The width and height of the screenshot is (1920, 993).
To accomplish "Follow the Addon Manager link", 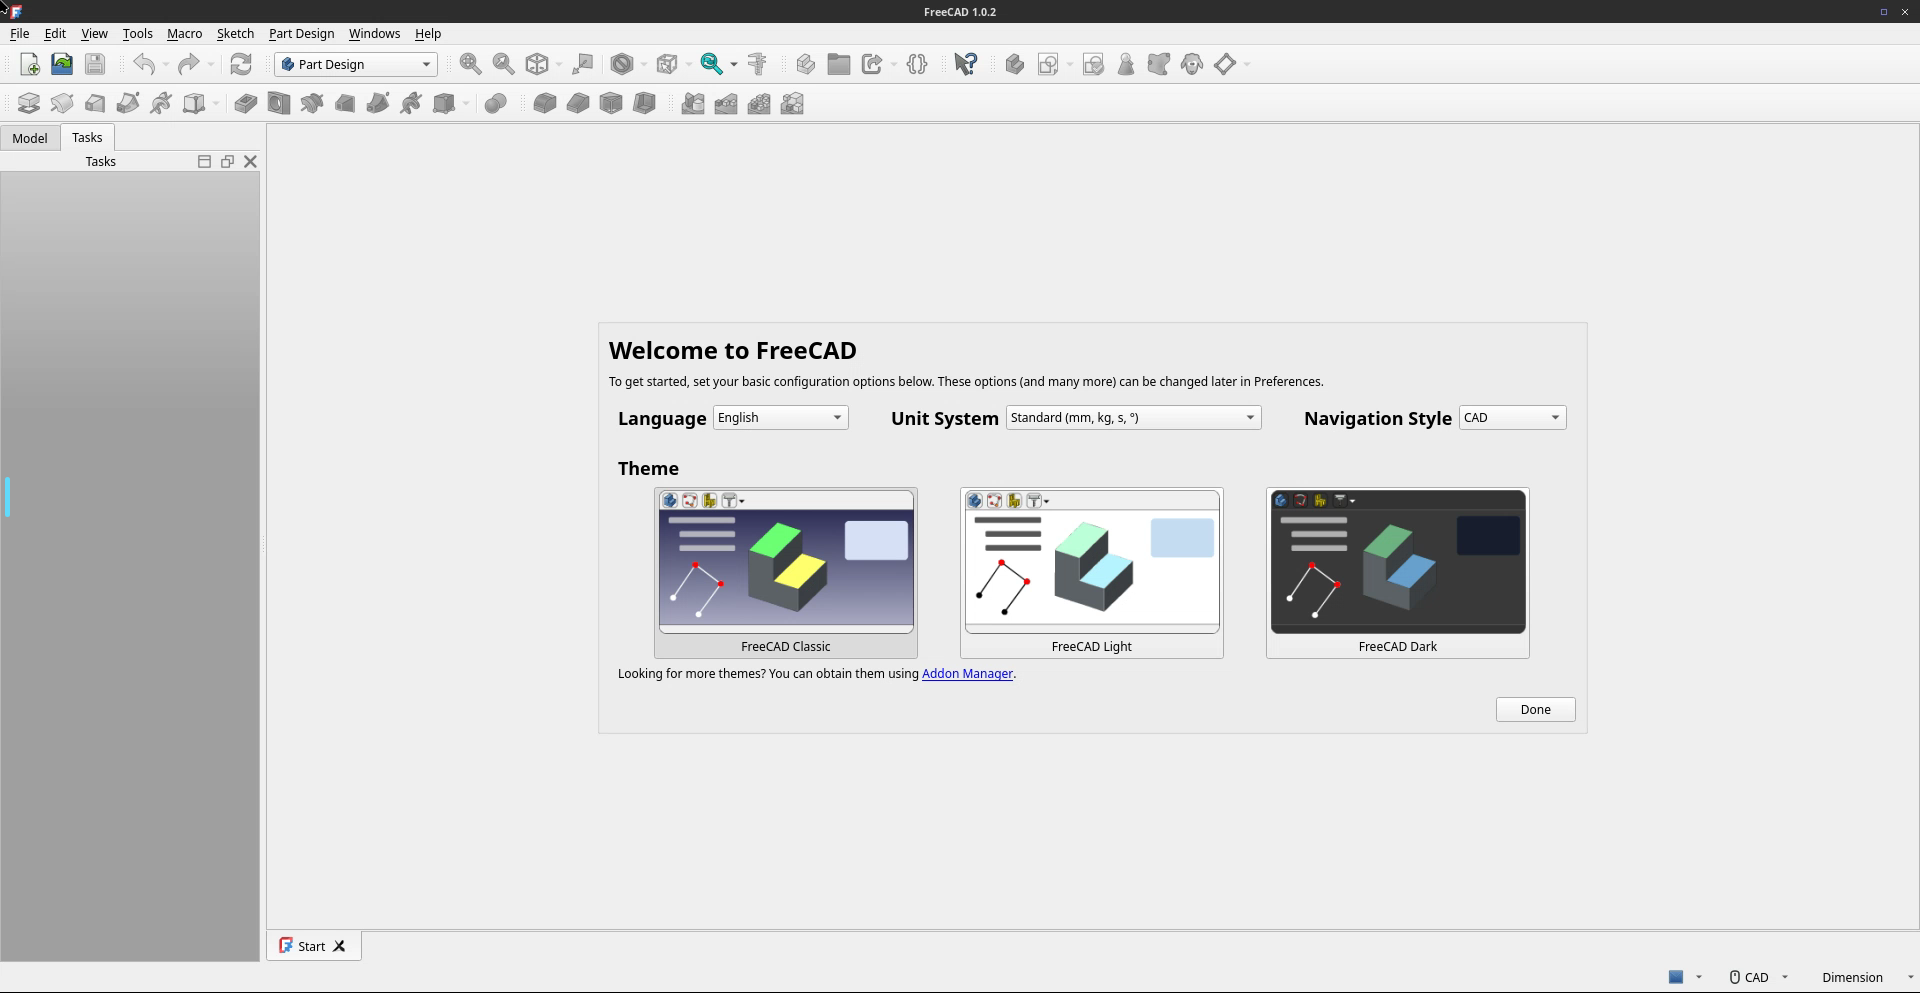I will point(967,674).
